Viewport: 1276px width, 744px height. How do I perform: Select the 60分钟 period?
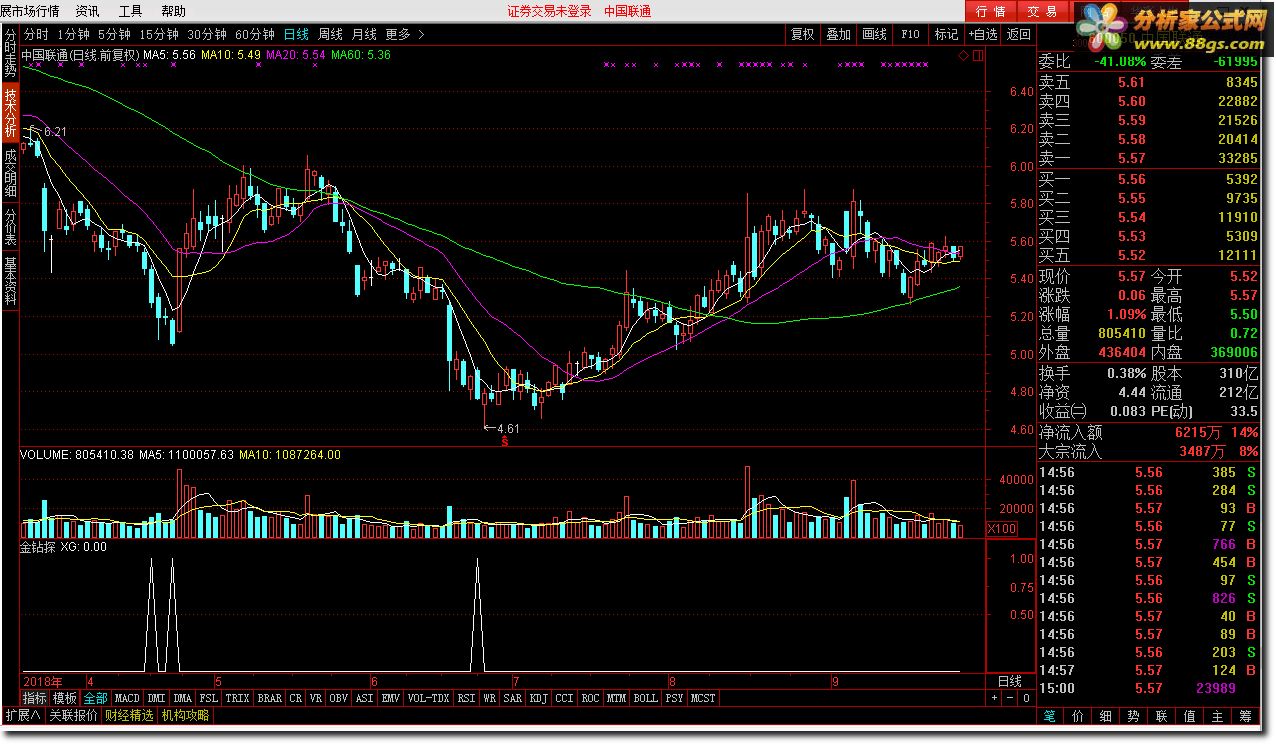point(255,34)
